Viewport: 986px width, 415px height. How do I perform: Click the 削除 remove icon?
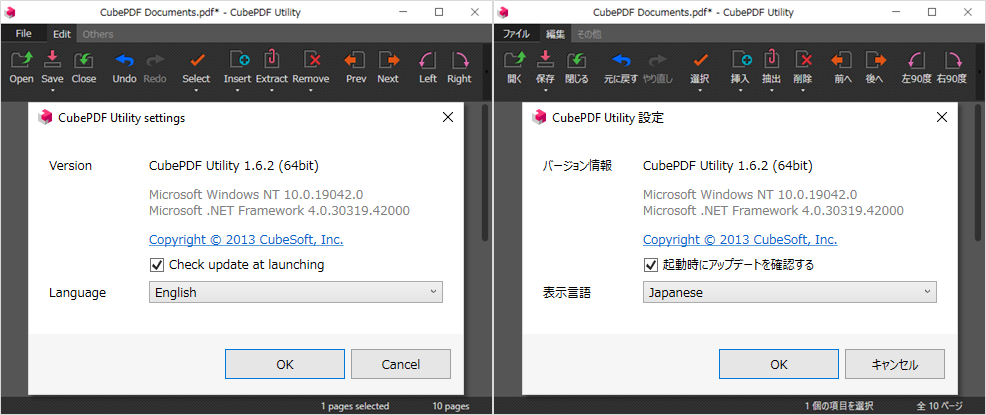[803, 60]
